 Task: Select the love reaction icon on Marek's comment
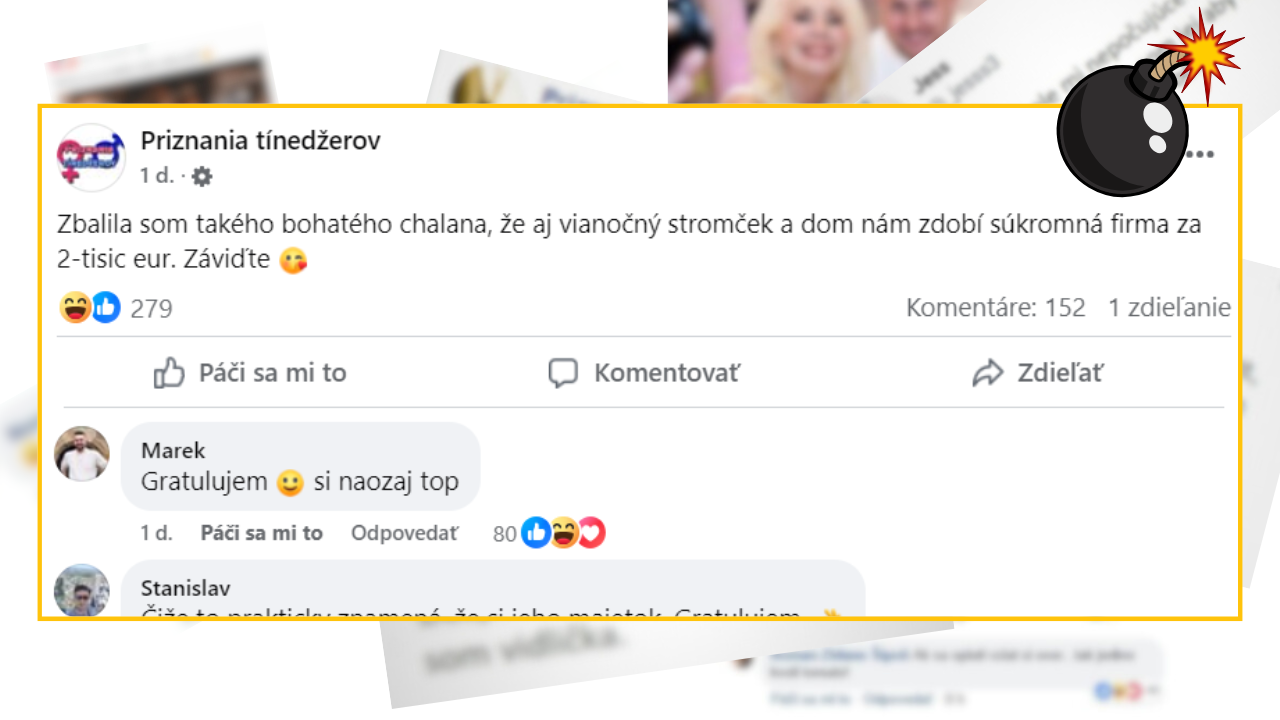[x=590, y=533]
